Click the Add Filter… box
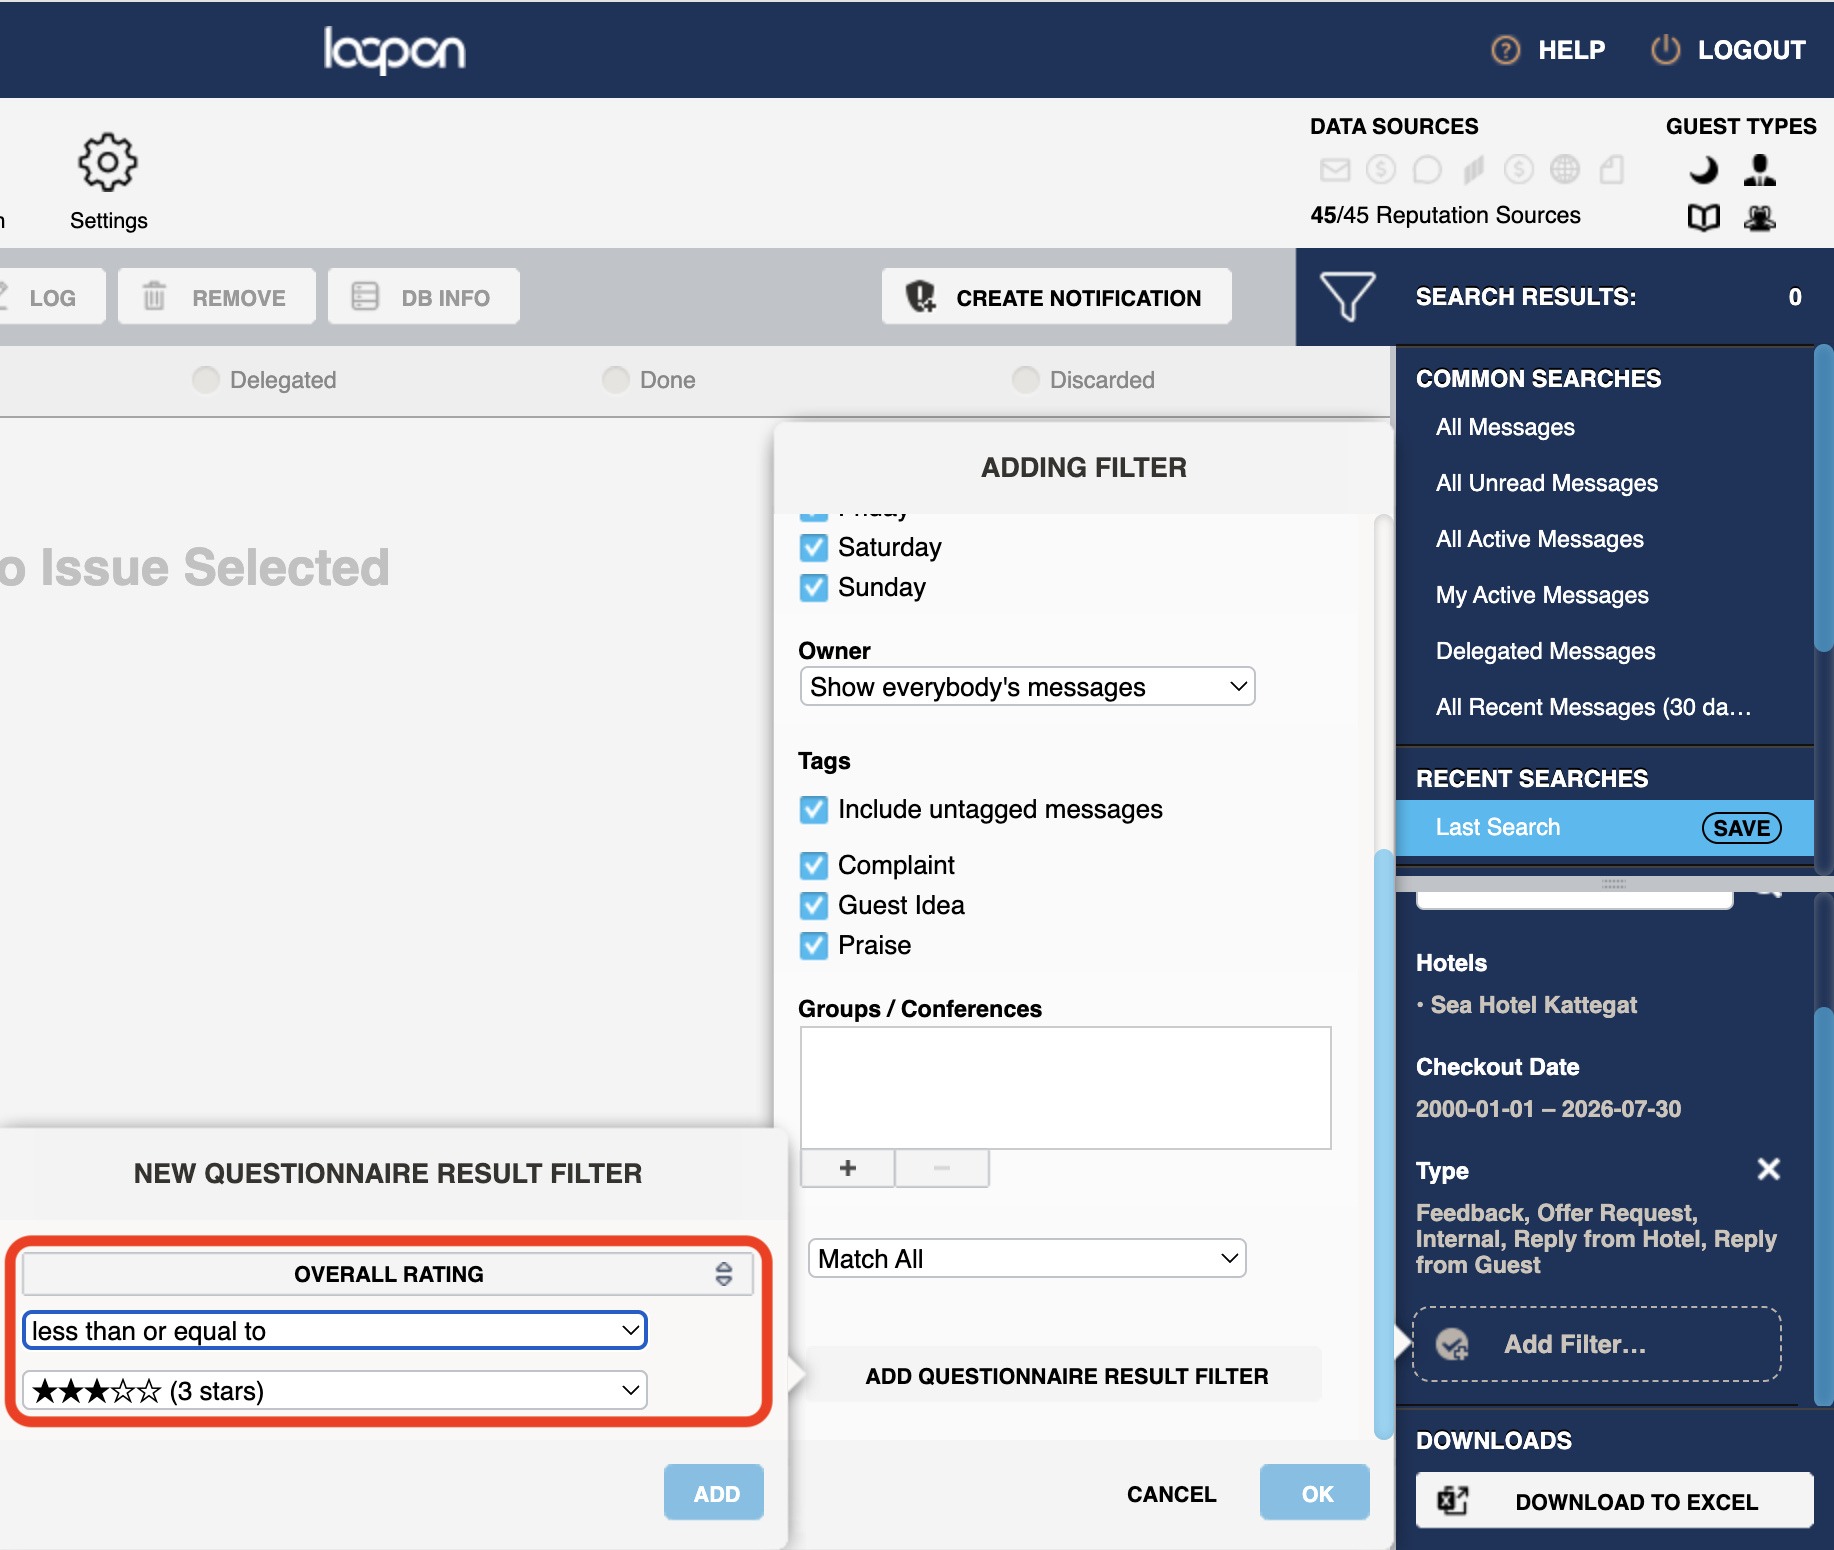 point(1596,1344)
